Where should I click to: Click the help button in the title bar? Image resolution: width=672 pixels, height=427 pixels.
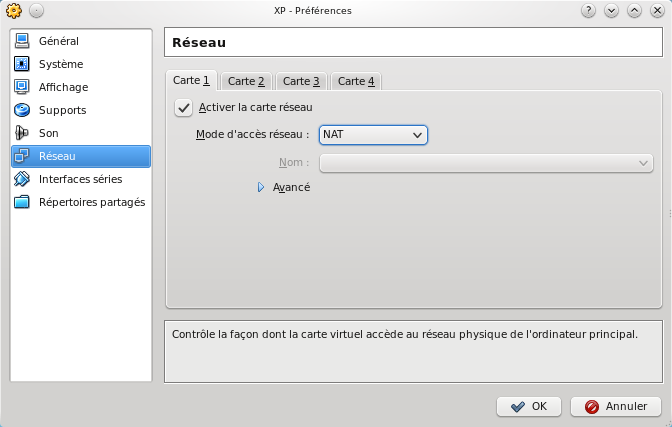[x=588, y=11]
